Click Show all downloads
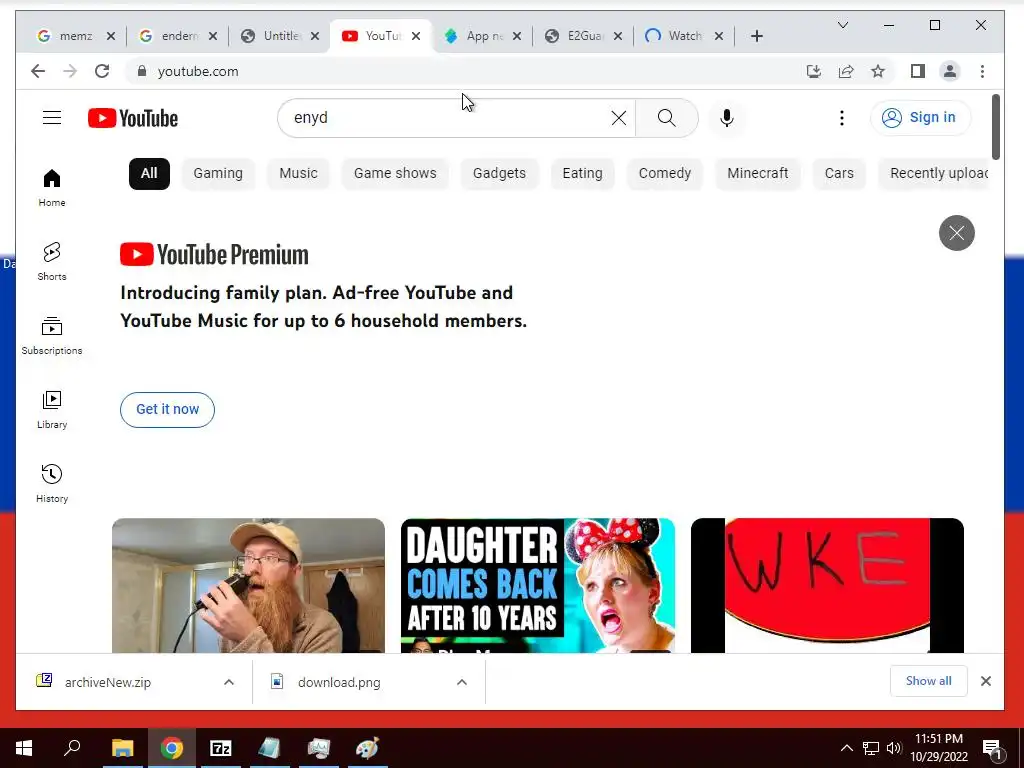Viewport: 1024px width, 768px height. pyautogui.click(x=928, y=681)
